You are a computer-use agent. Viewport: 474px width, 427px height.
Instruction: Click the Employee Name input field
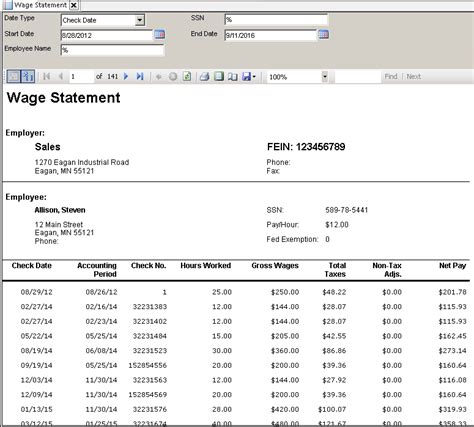coord(112,50)
